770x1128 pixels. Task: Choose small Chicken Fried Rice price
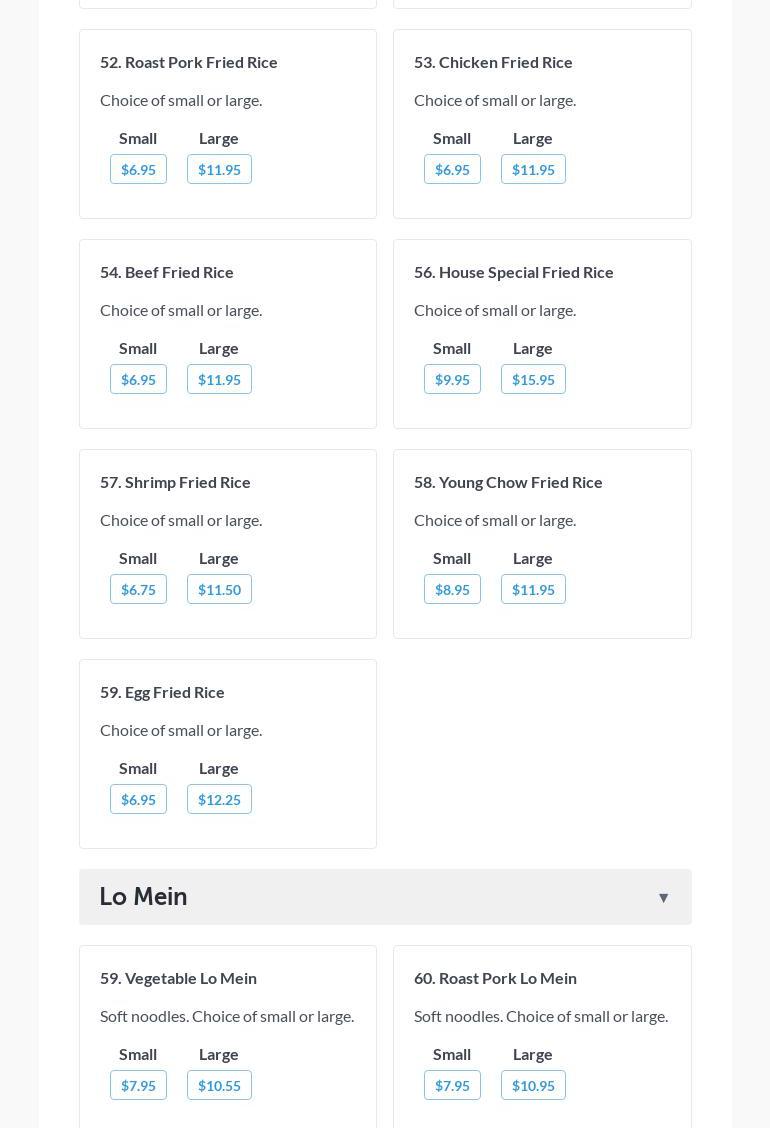click(452, 170)
